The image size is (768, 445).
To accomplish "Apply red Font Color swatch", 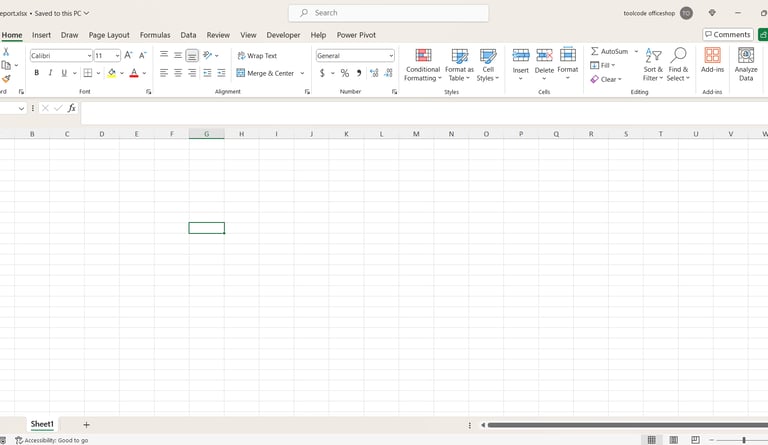I will 134,73.
